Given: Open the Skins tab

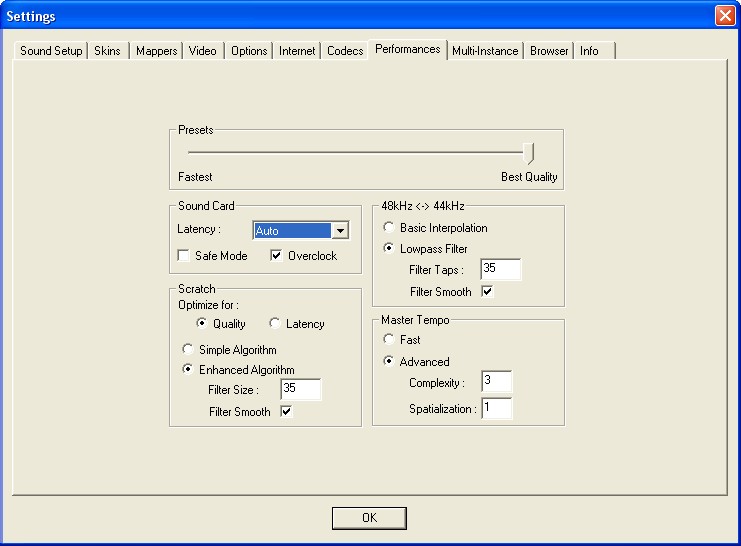Looking at the screenshot, I should coord(107,51).
